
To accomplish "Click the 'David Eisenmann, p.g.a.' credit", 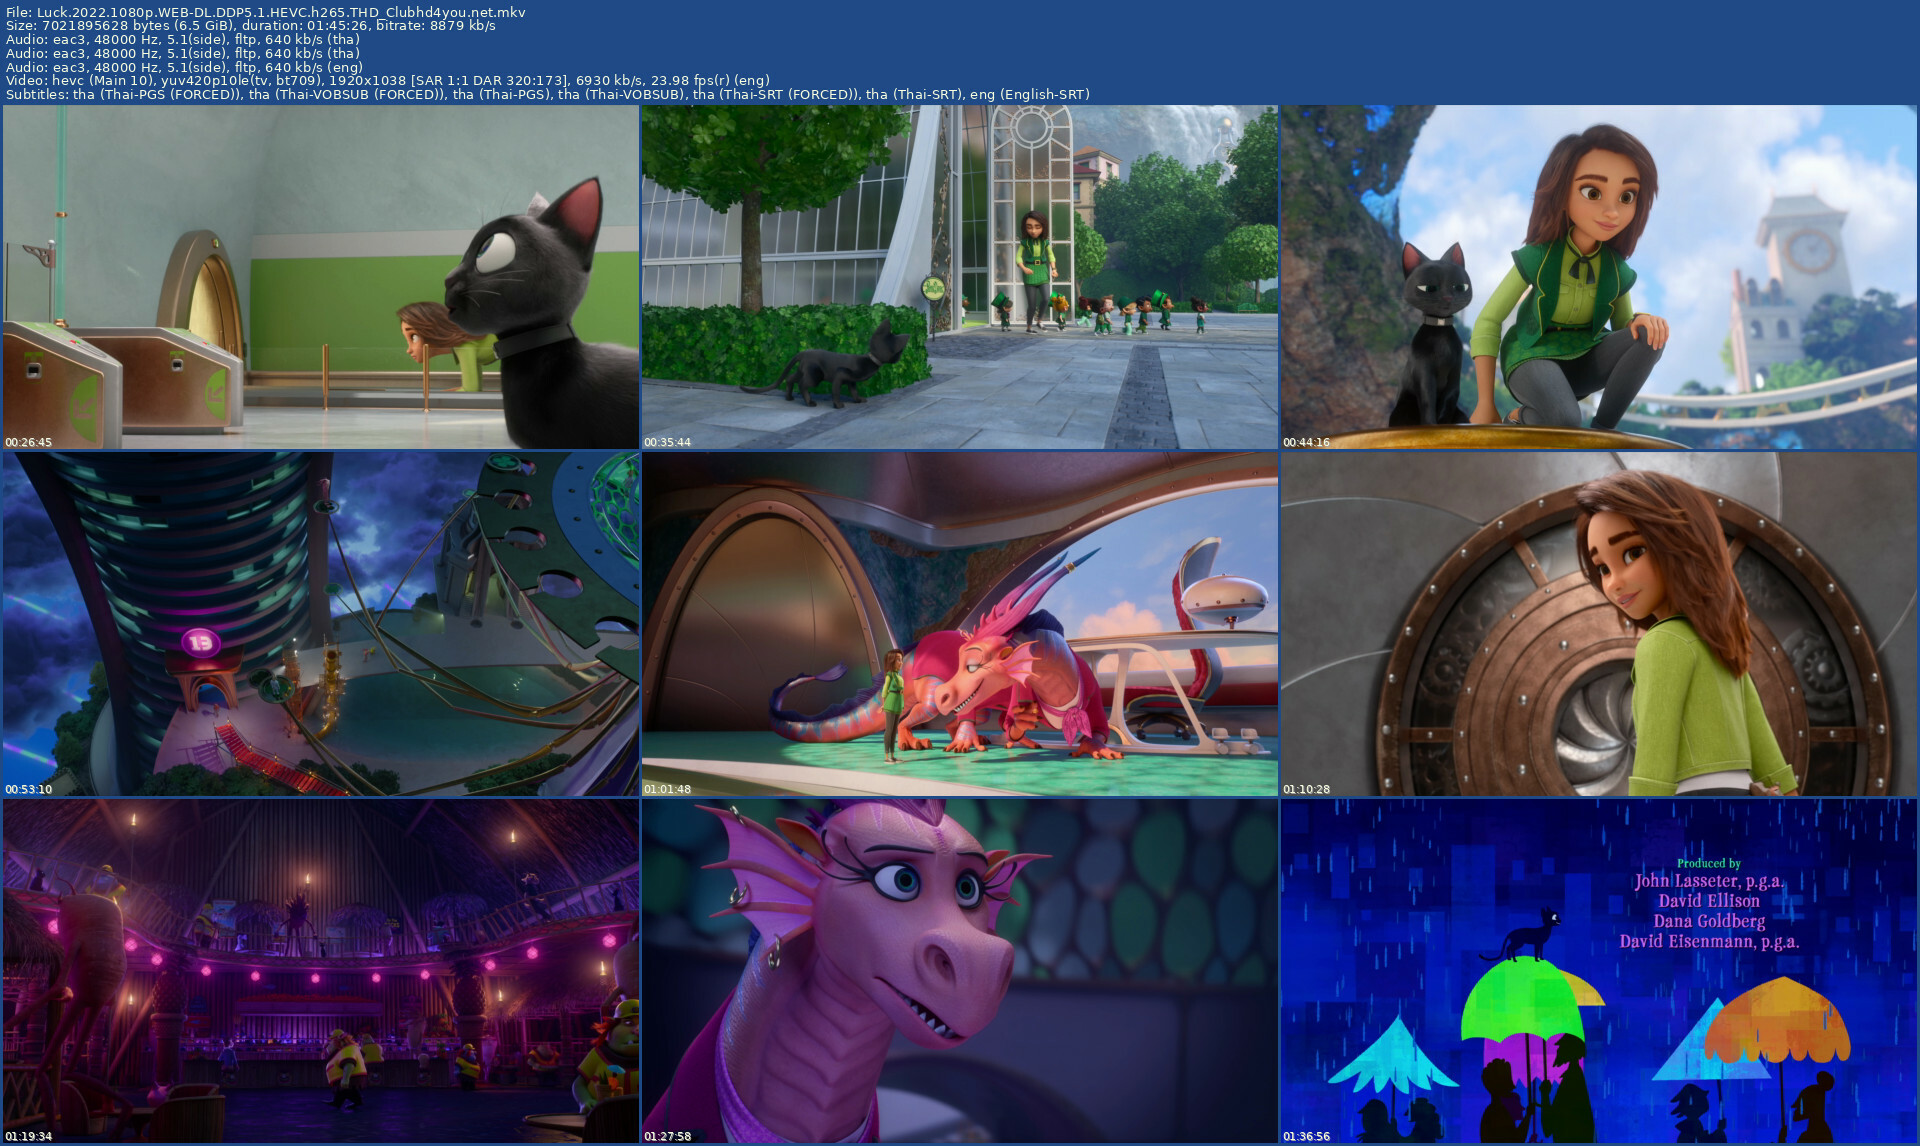I will 1709,941.
